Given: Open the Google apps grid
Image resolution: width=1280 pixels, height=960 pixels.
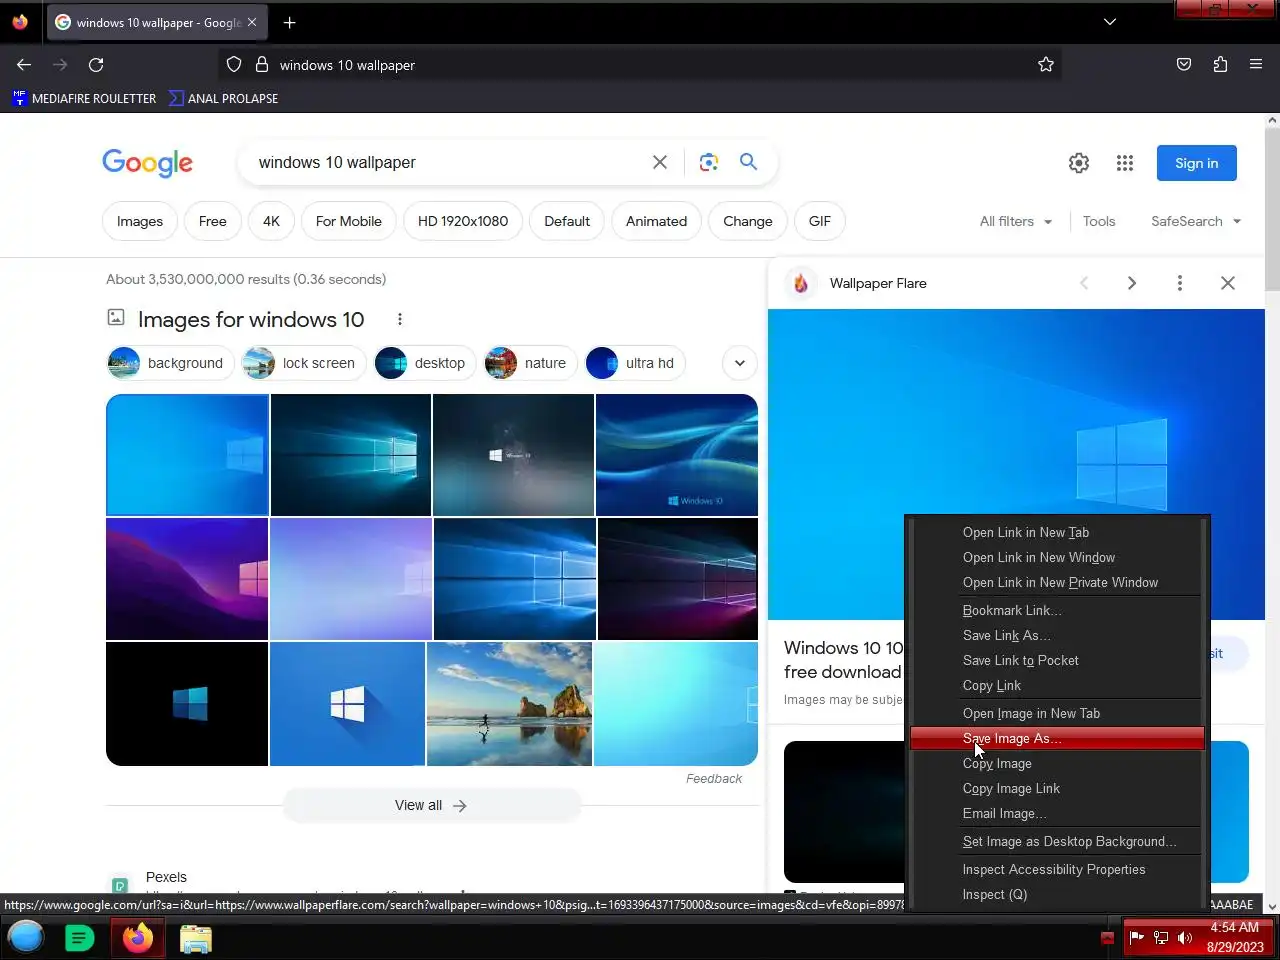Looking at the screenshot, I should click(1125, 163).
